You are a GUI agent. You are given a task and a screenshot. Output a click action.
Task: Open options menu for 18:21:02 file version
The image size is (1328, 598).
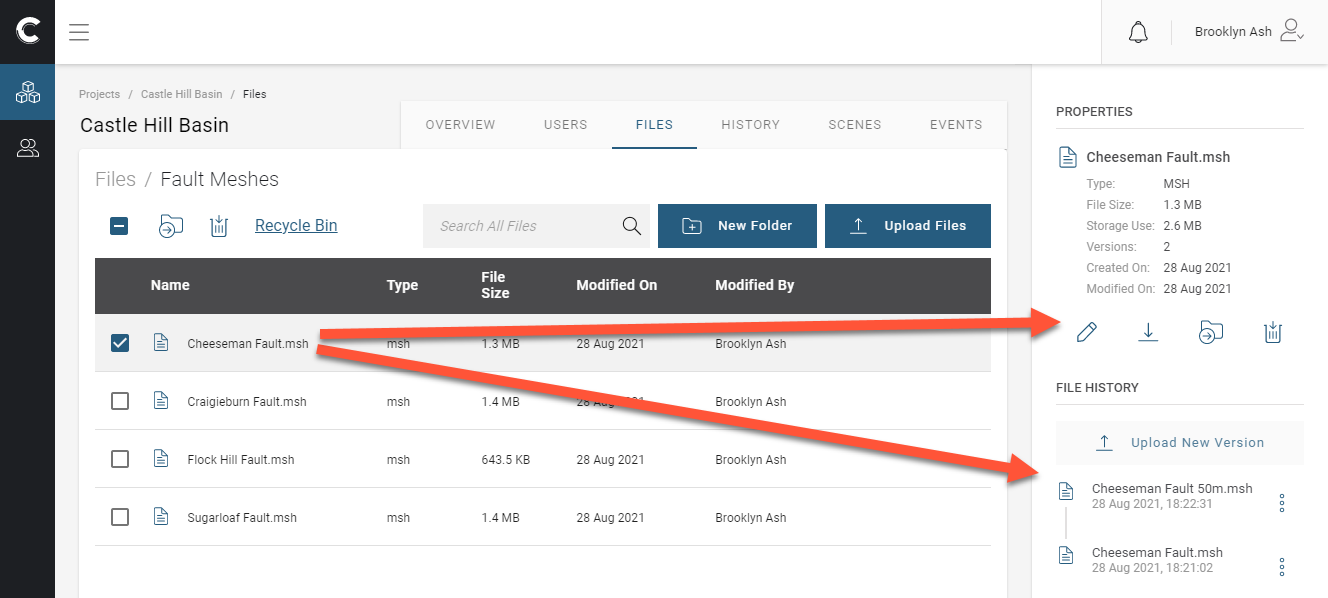pyautogui.click(x=1282, y=567)
